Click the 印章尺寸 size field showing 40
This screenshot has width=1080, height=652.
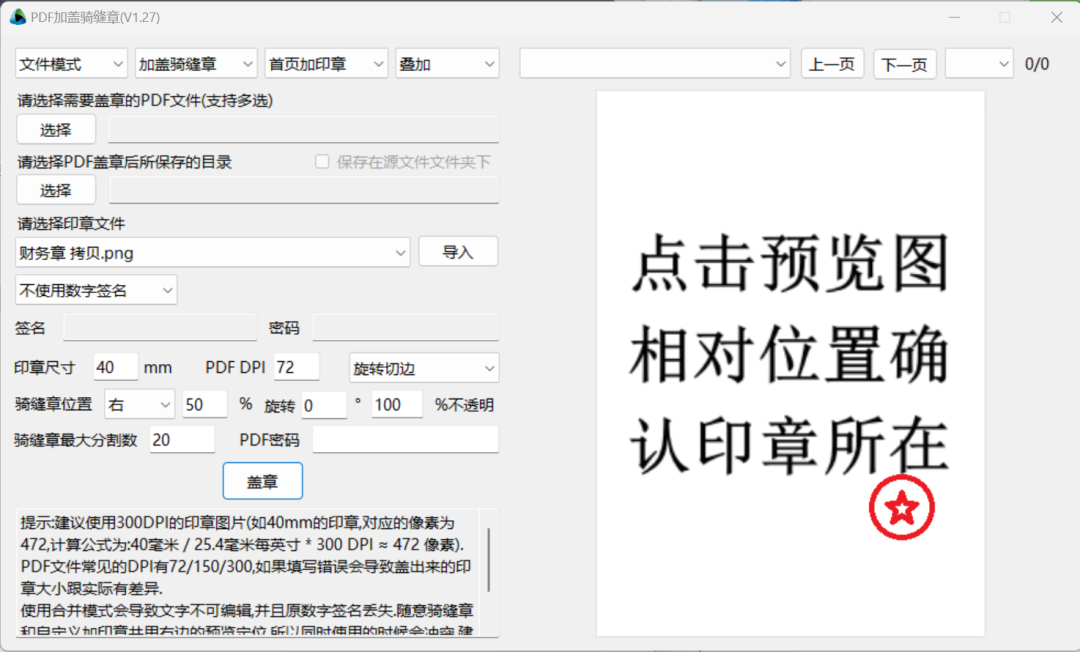(114, 368)
